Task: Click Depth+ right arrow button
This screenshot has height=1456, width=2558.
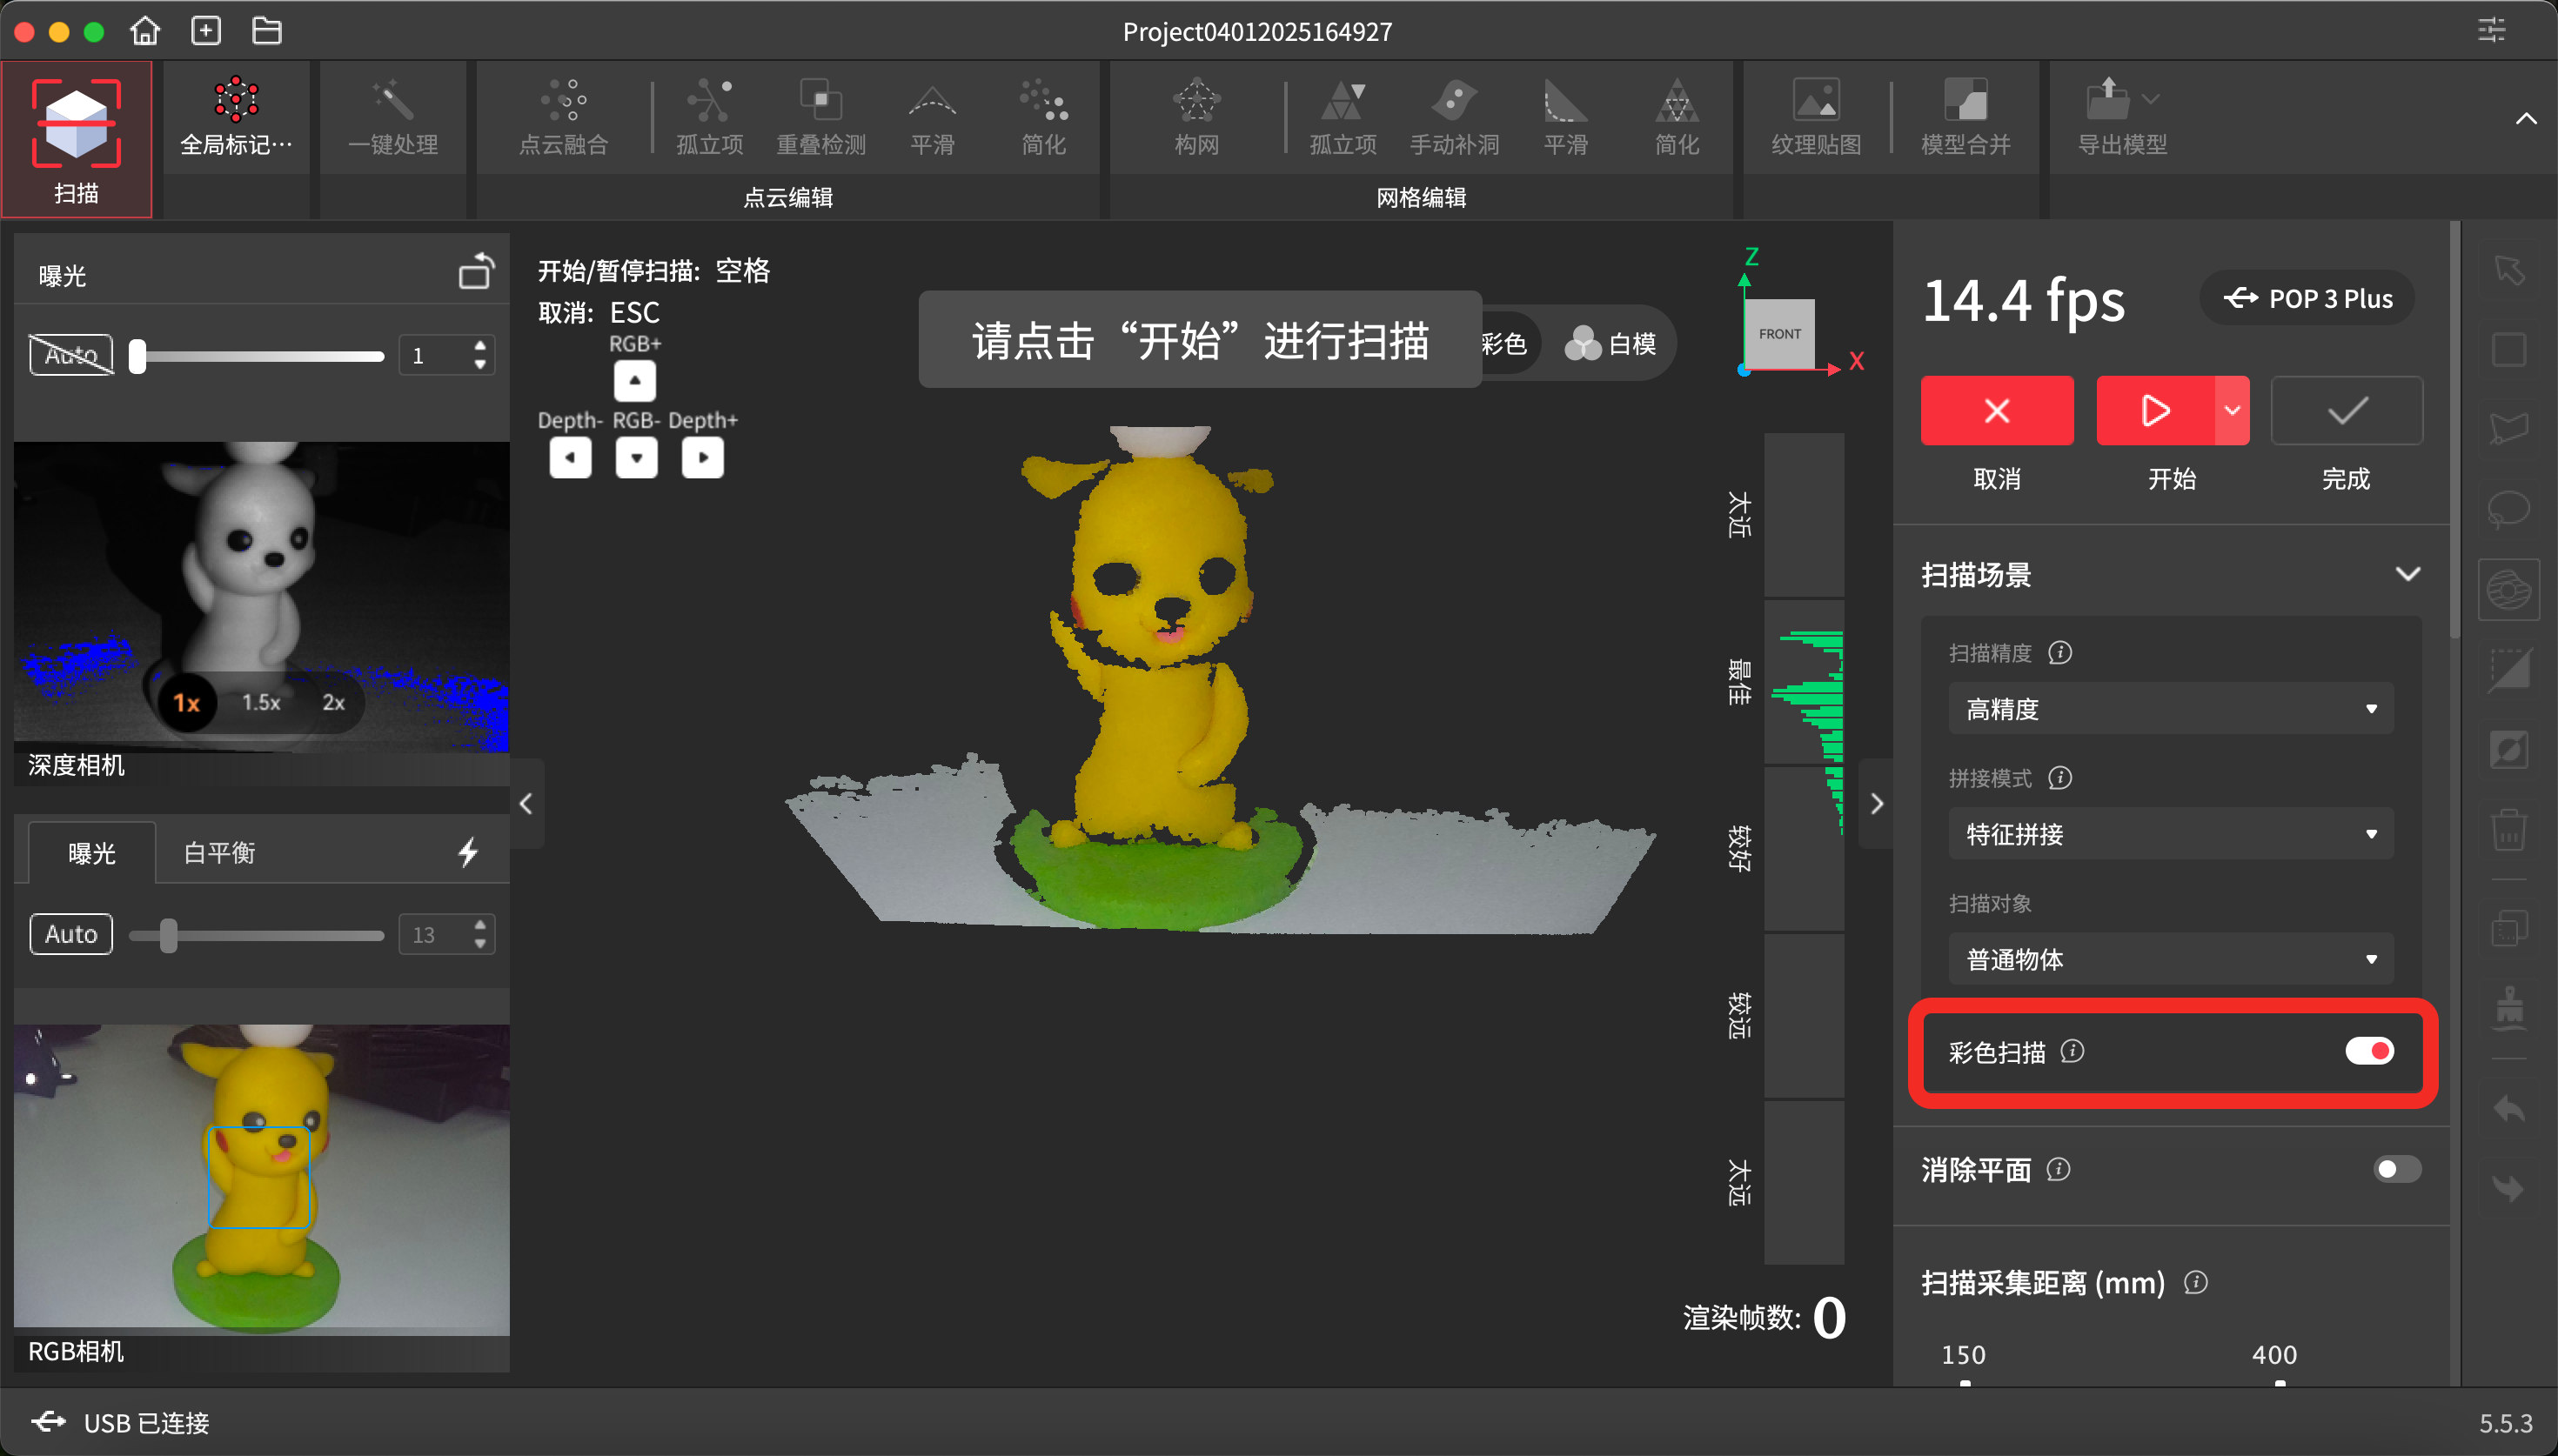Action: tap(702, 458)
